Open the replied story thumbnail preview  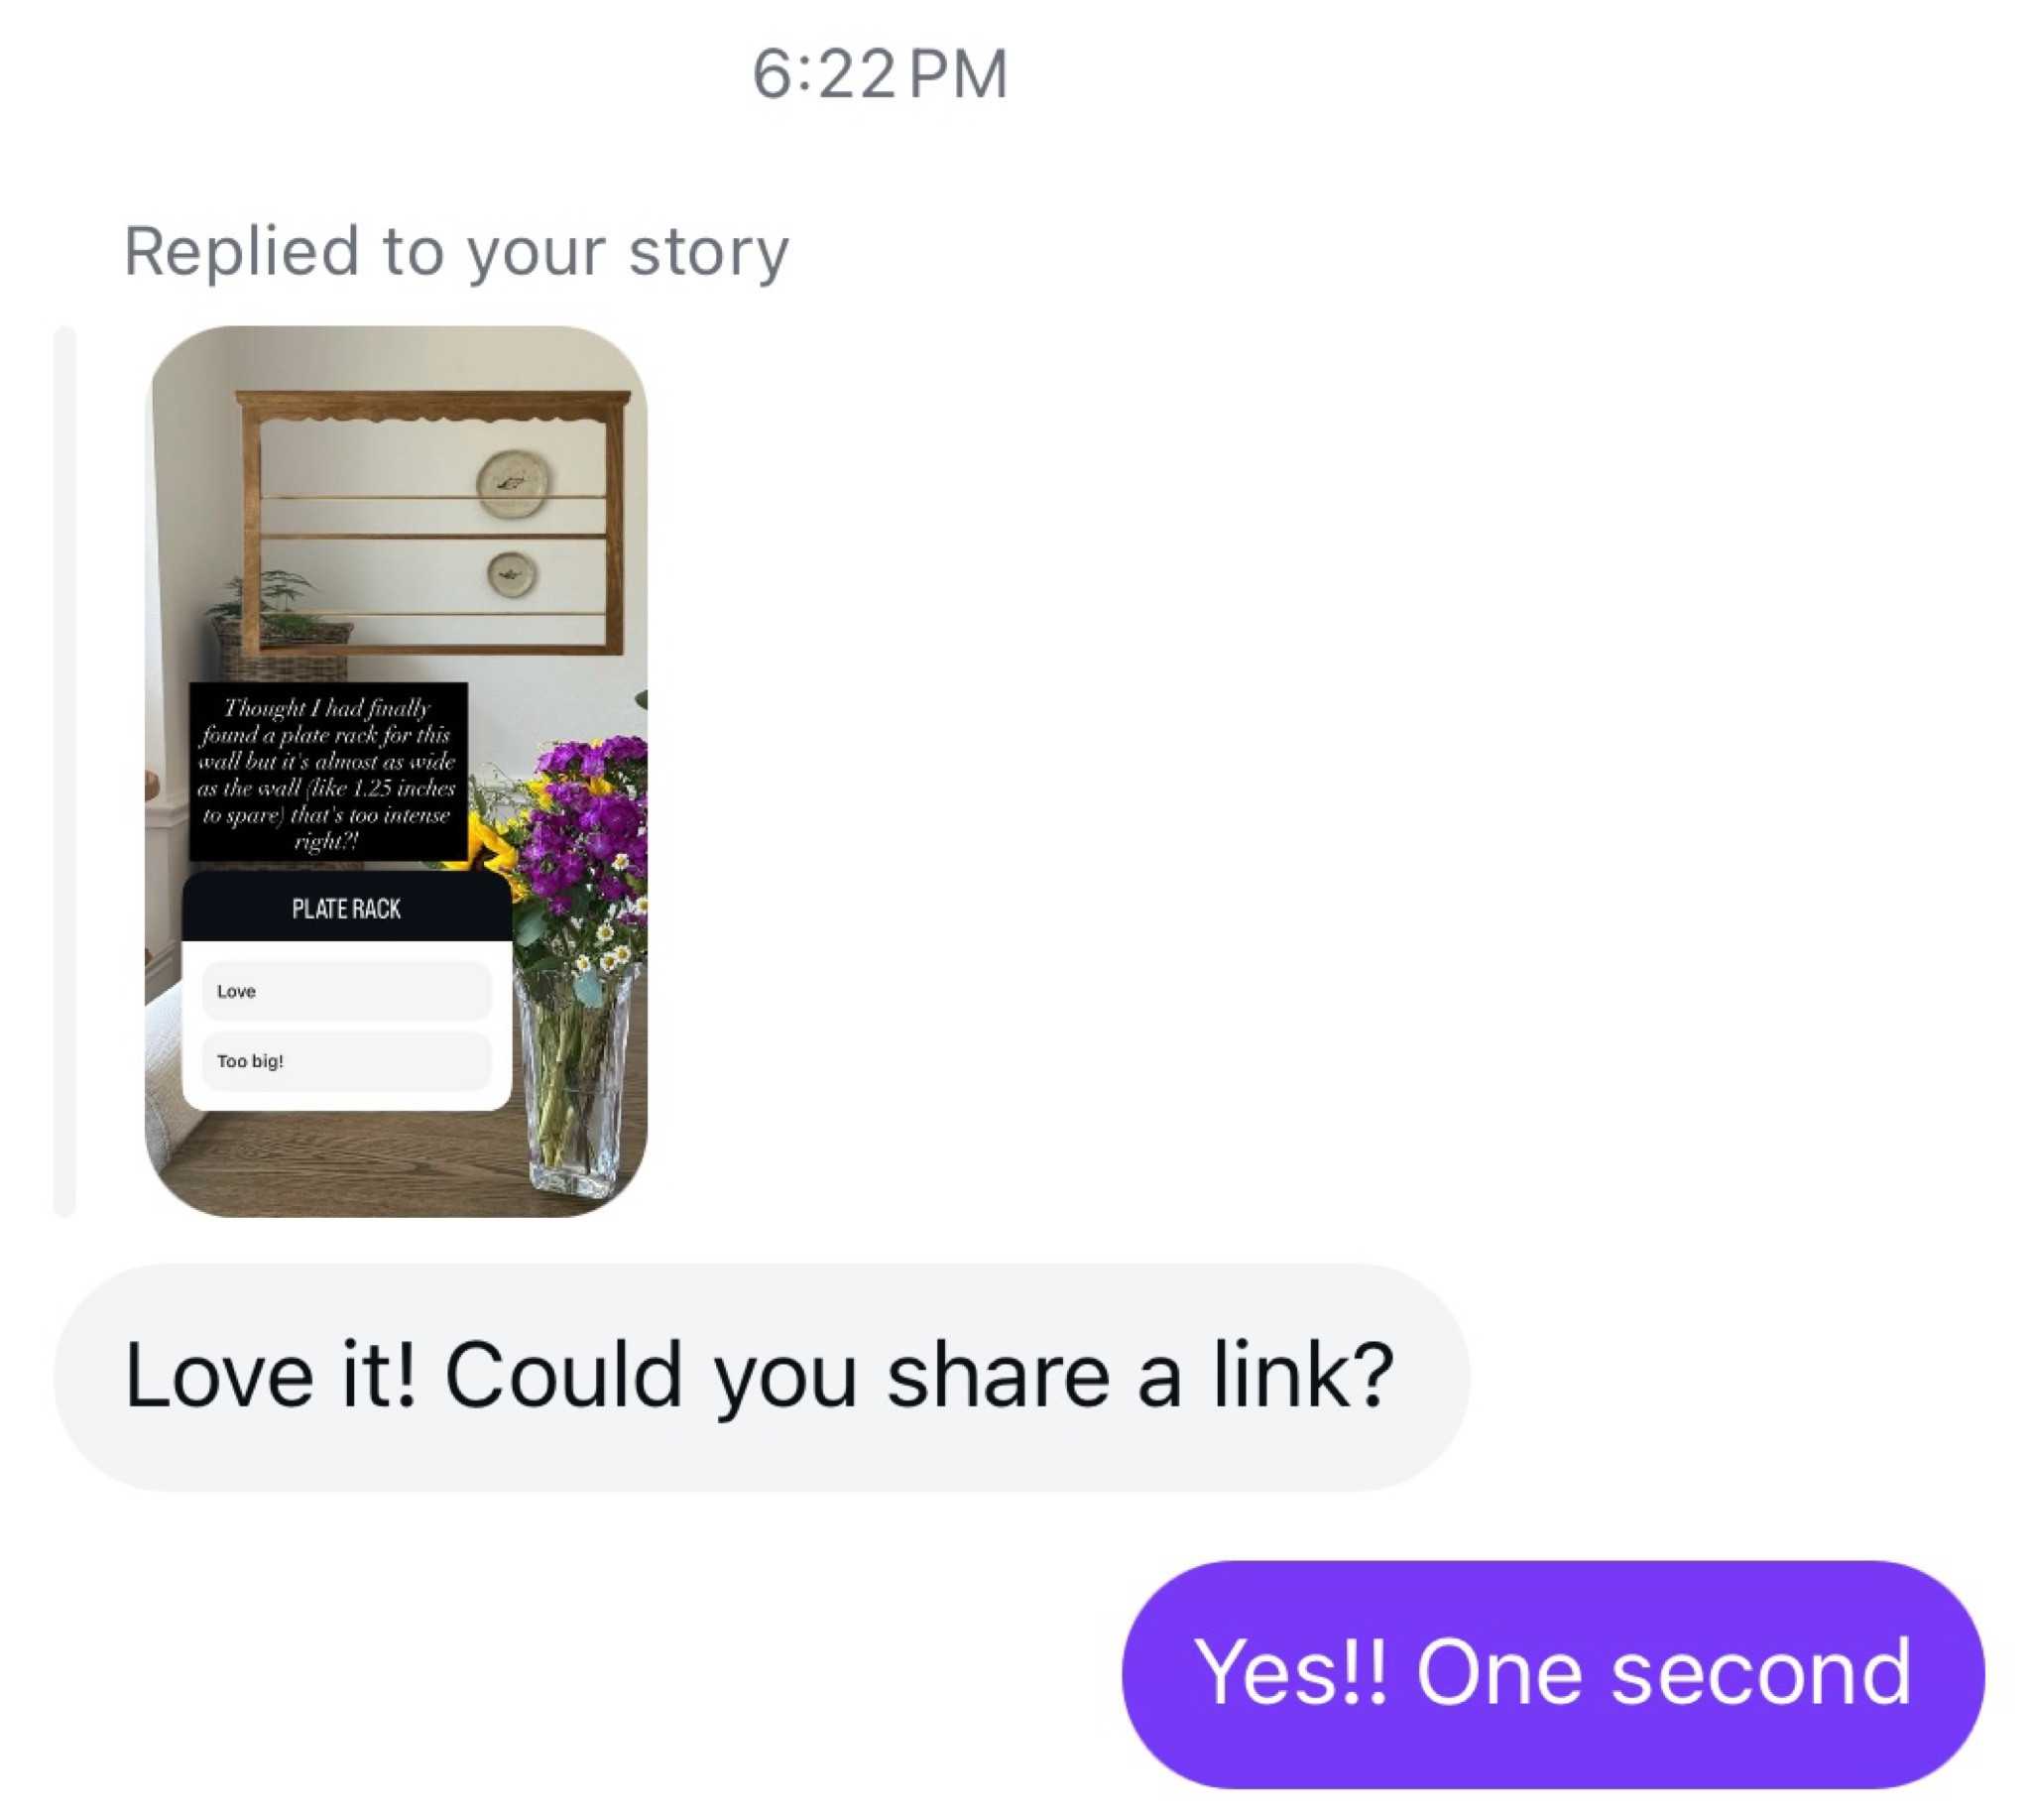pos(396,770)
